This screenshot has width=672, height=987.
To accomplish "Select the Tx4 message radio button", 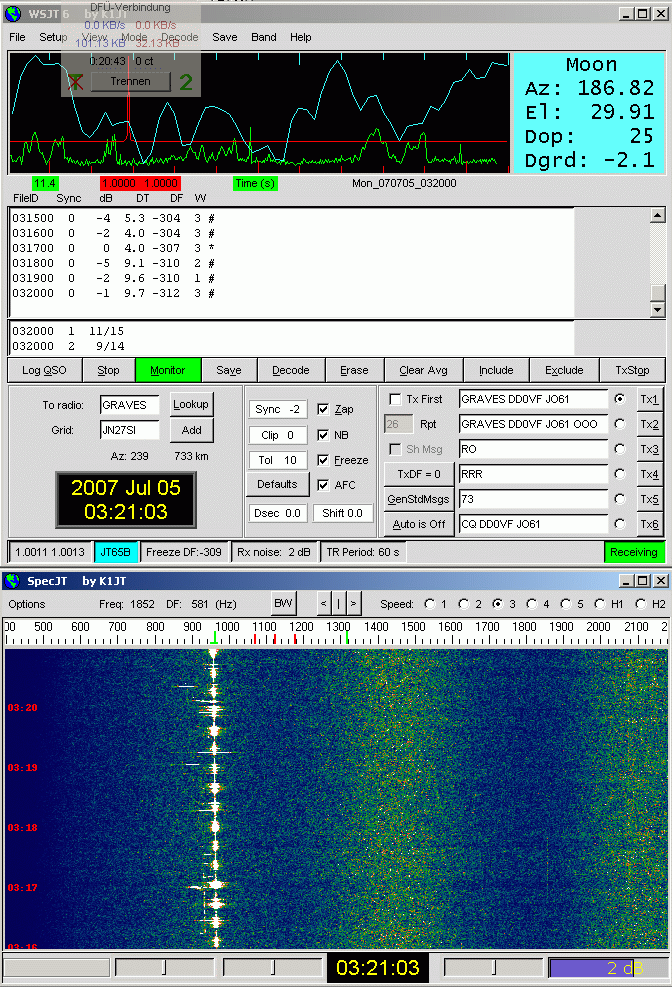I will tap(620, 474).
